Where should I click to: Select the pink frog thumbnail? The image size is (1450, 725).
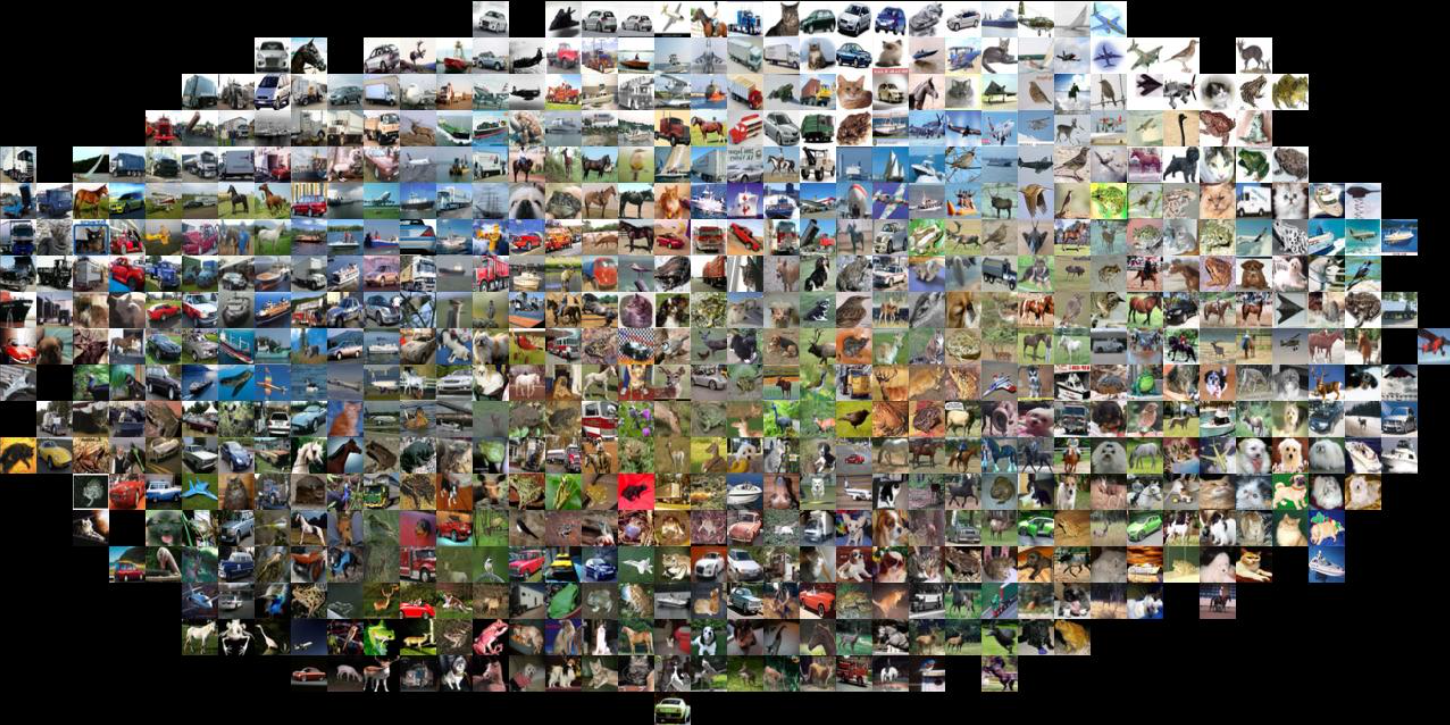click(x=491, y=636)
